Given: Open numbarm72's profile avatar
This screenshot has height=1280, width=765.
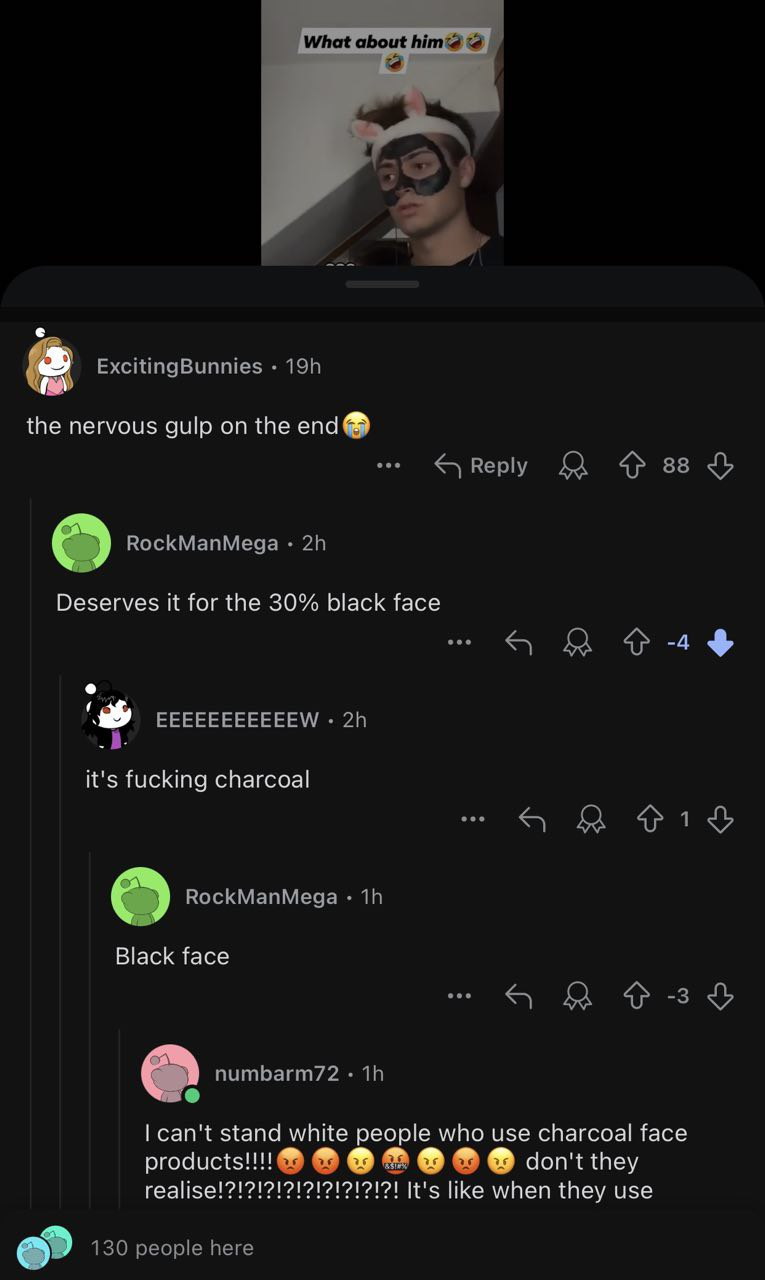Looking at the screenshot, I should (x=170, y=1074).
